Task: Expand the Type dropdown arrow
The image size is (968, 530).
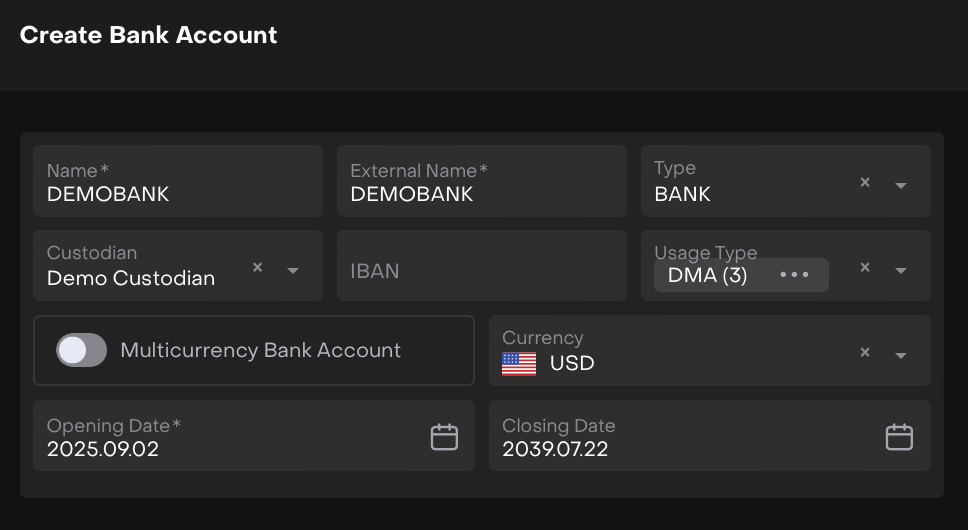Action: point(900,185)
